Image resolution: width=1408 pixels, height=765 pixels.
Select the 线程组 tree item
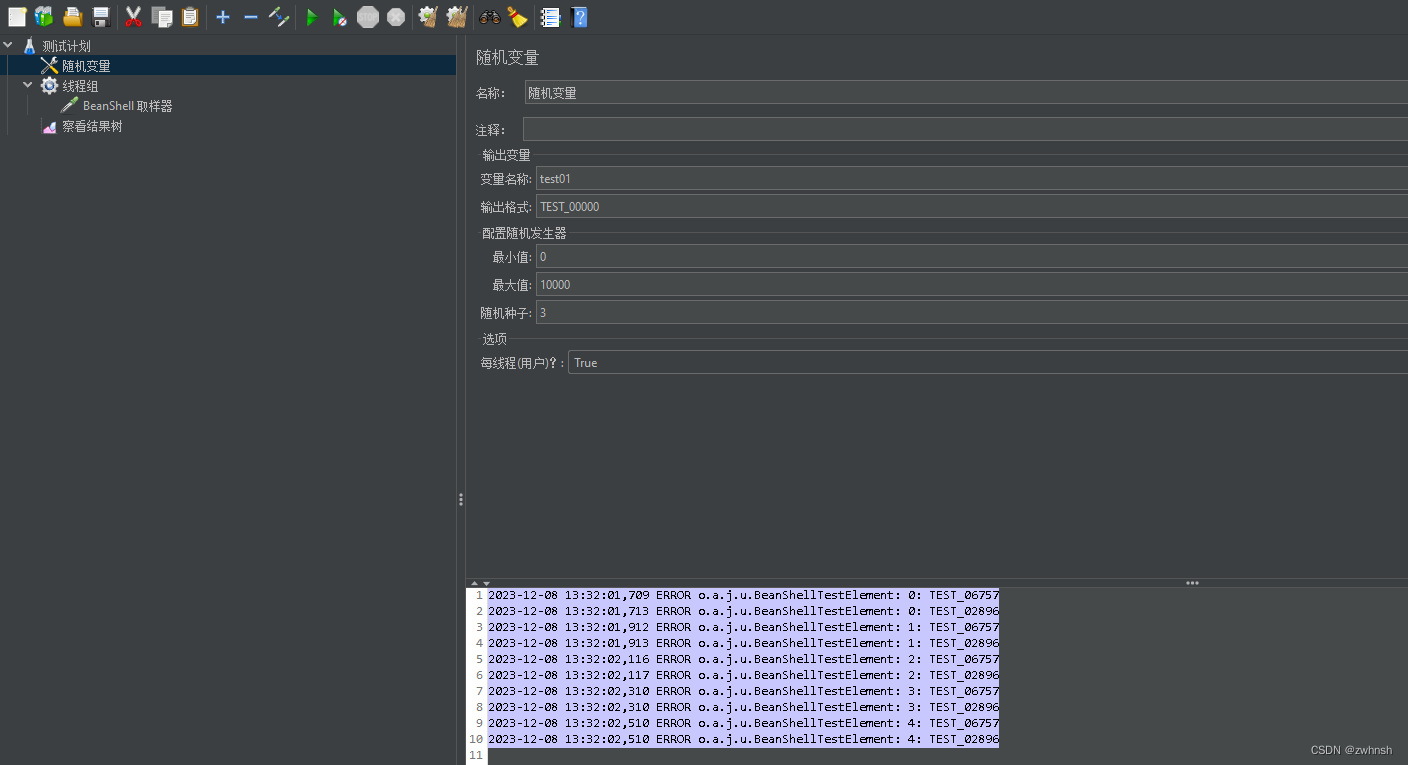point(80,86)
